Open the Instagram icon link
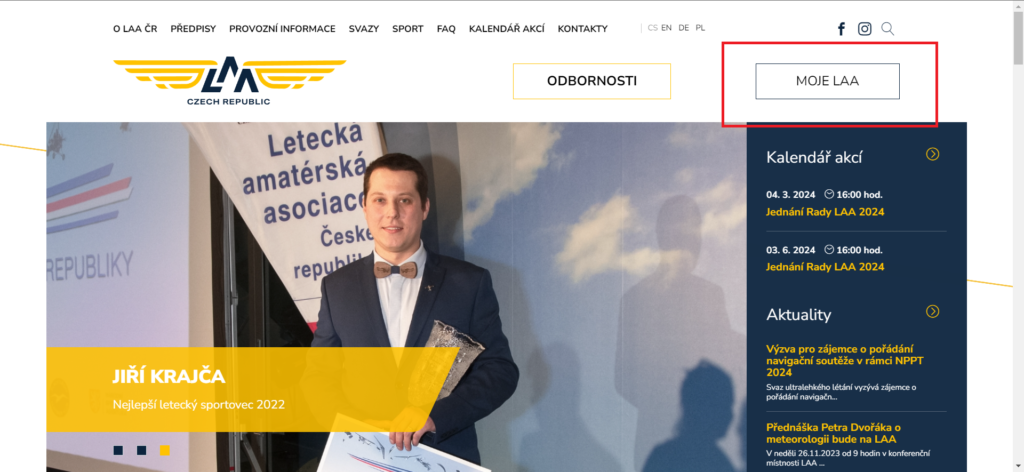Screen dimensions: 1024x472 [x=865, y=29]
